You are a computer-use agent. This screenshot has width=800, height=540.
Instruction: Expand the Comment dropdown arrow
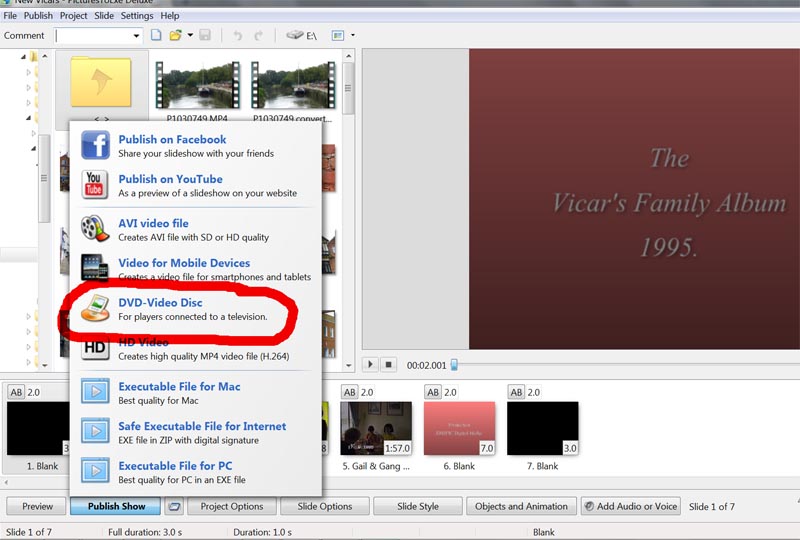point(136,36)
